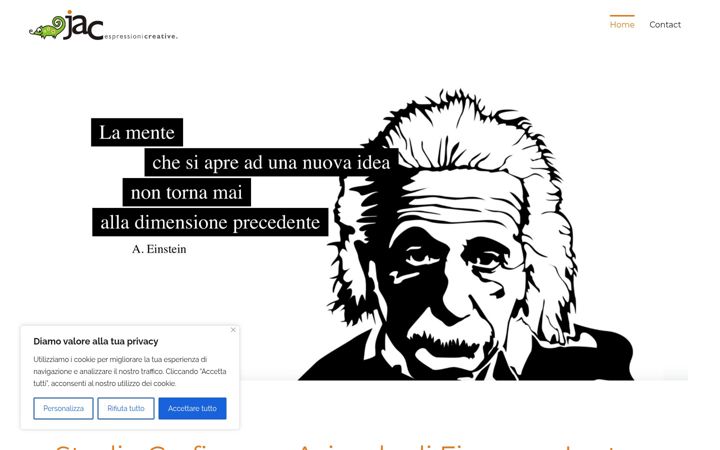Image resolution: width=720 pixels, height=450 pixels.
Task: Close the privacy cookie popup
Action: coord(233,330)
